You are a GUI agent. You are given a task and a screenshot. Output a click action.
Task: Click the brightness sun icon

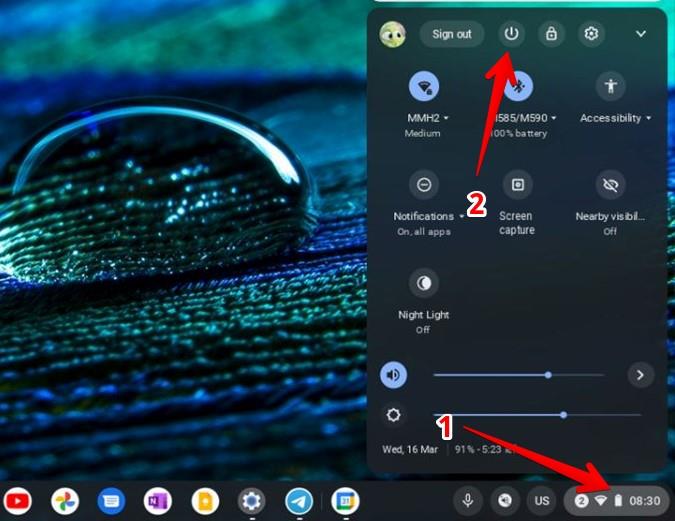393,415
